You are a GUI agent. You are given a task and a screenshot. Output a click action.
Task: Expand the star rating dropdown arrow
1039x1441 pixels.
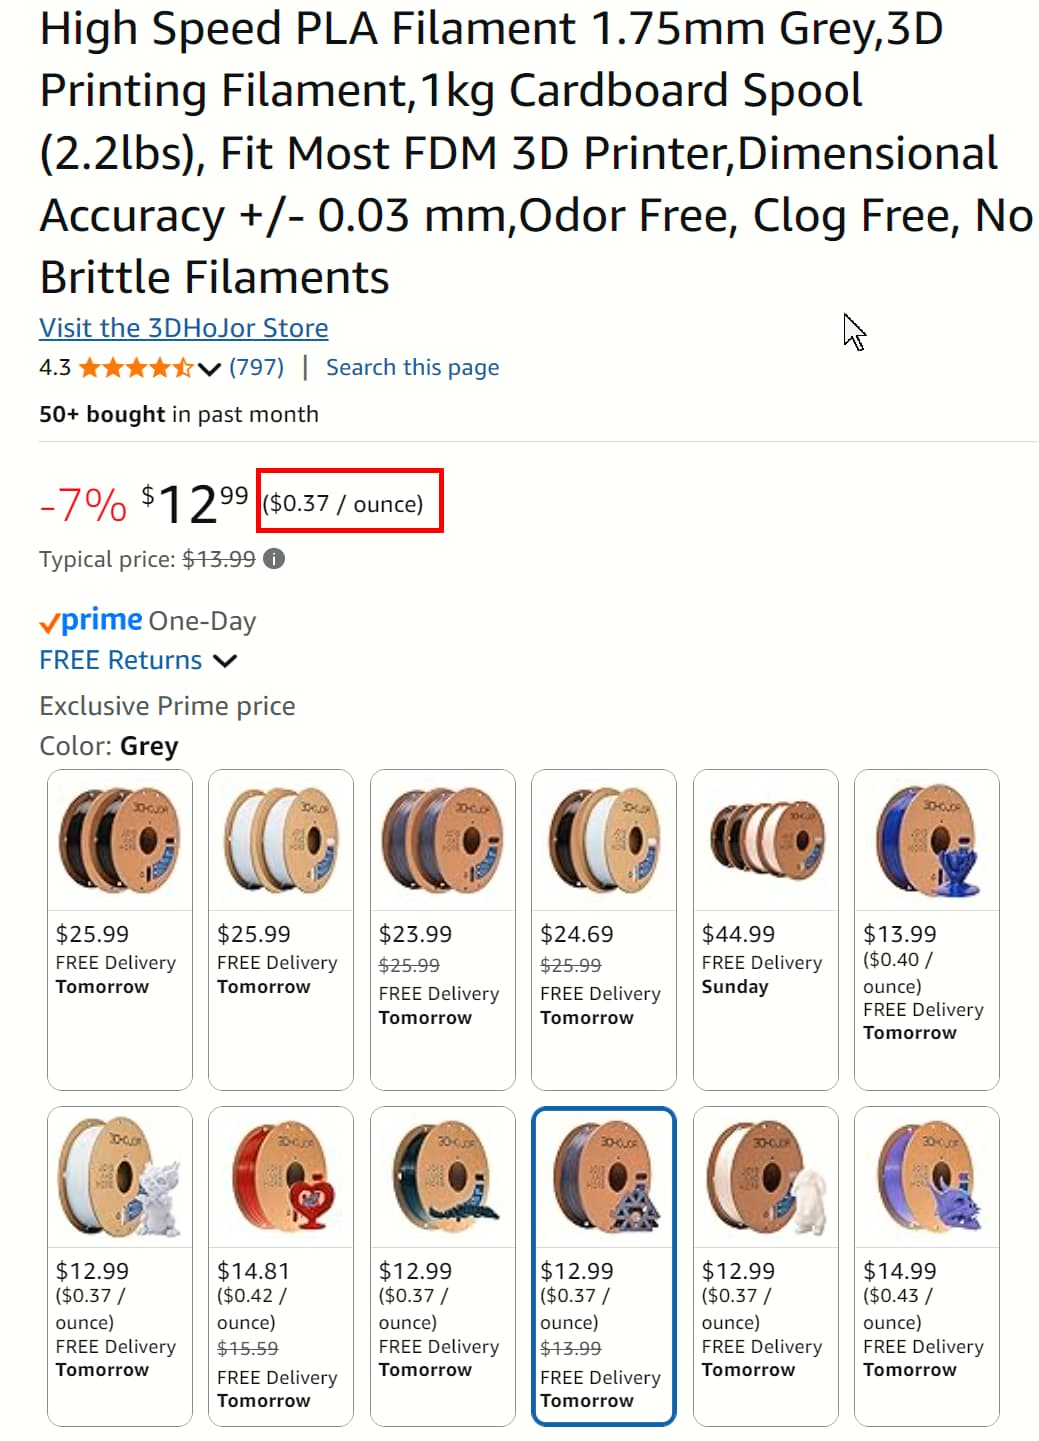click(x=209, y=369)
